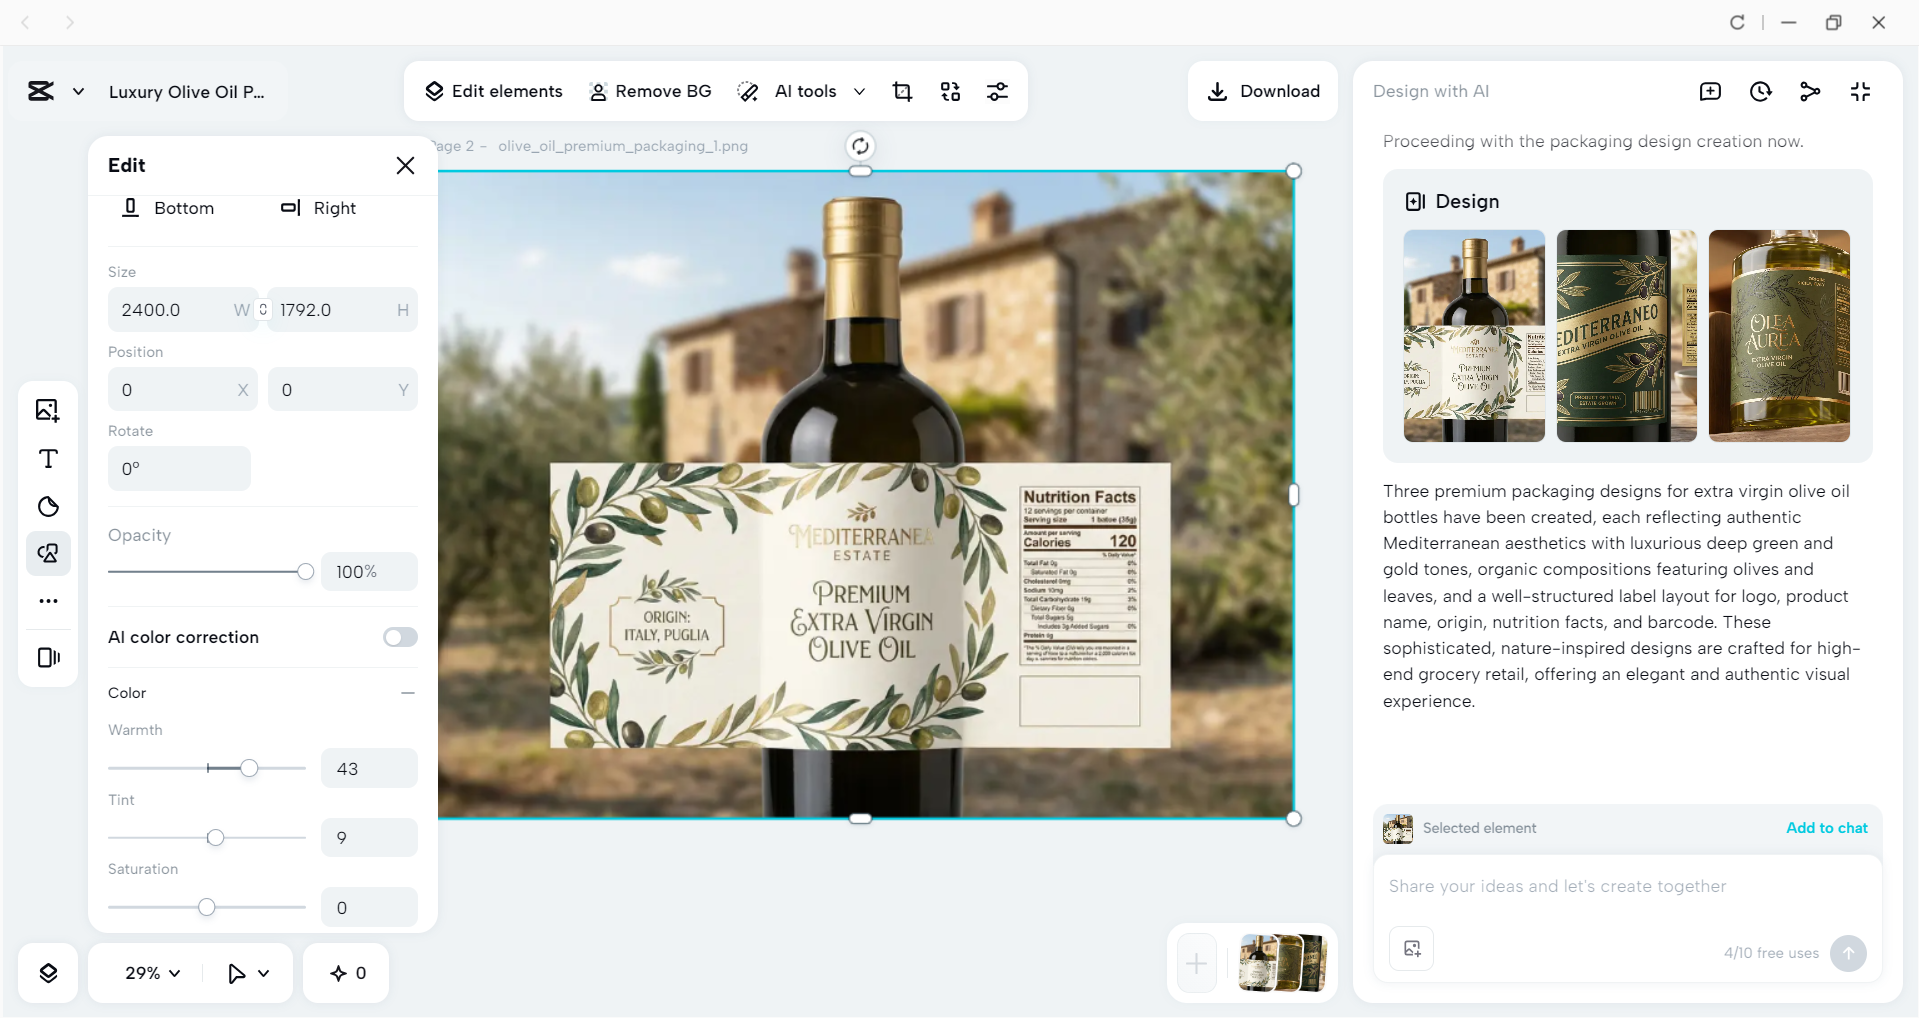Enable AI color correction

pos(399,637)
